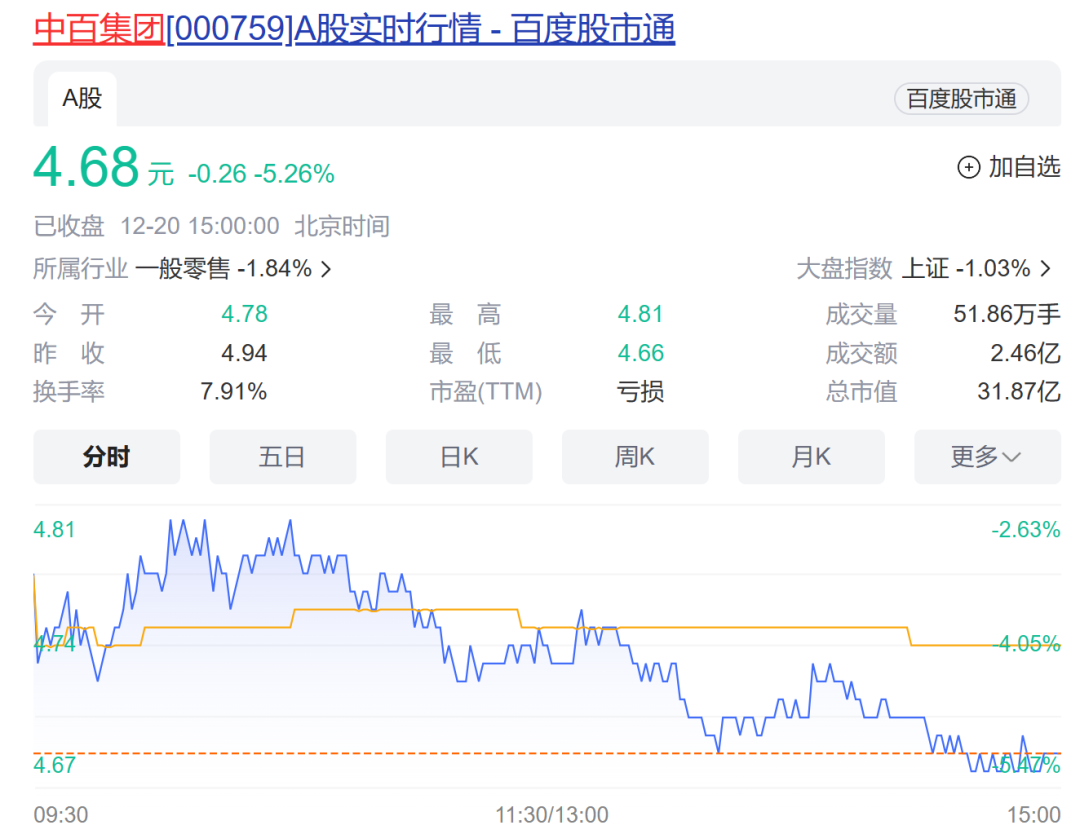Open index link 上证 -1.03%
This screenshot has height=834, width=1080.
tap(966, 269)
